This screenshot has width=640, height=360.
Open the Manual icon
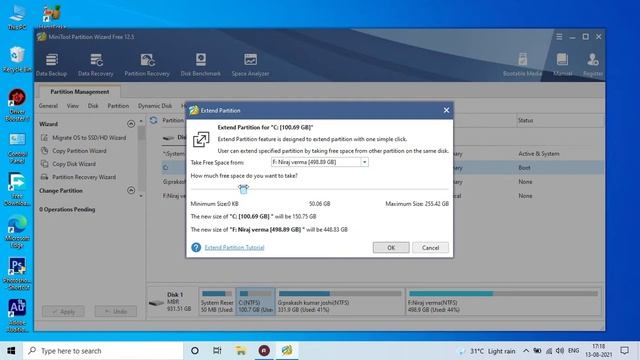click(x=562, y=64)
